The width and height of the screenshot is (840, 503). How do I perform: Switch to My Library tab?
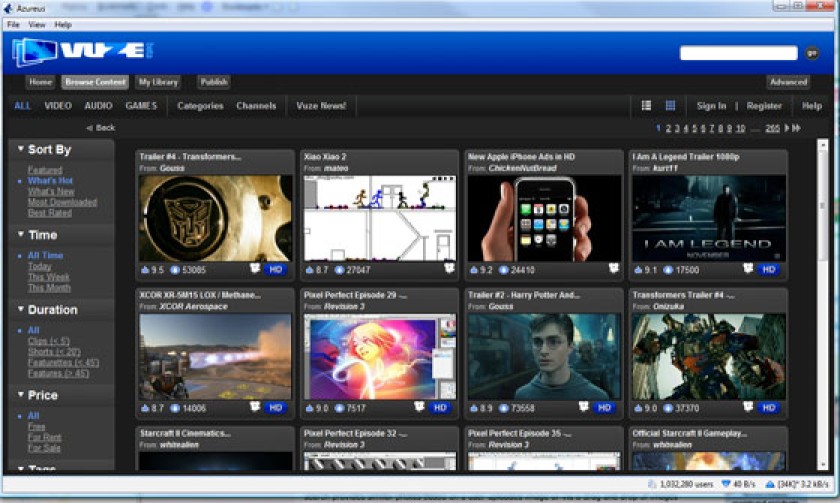(x=158, y=82)
